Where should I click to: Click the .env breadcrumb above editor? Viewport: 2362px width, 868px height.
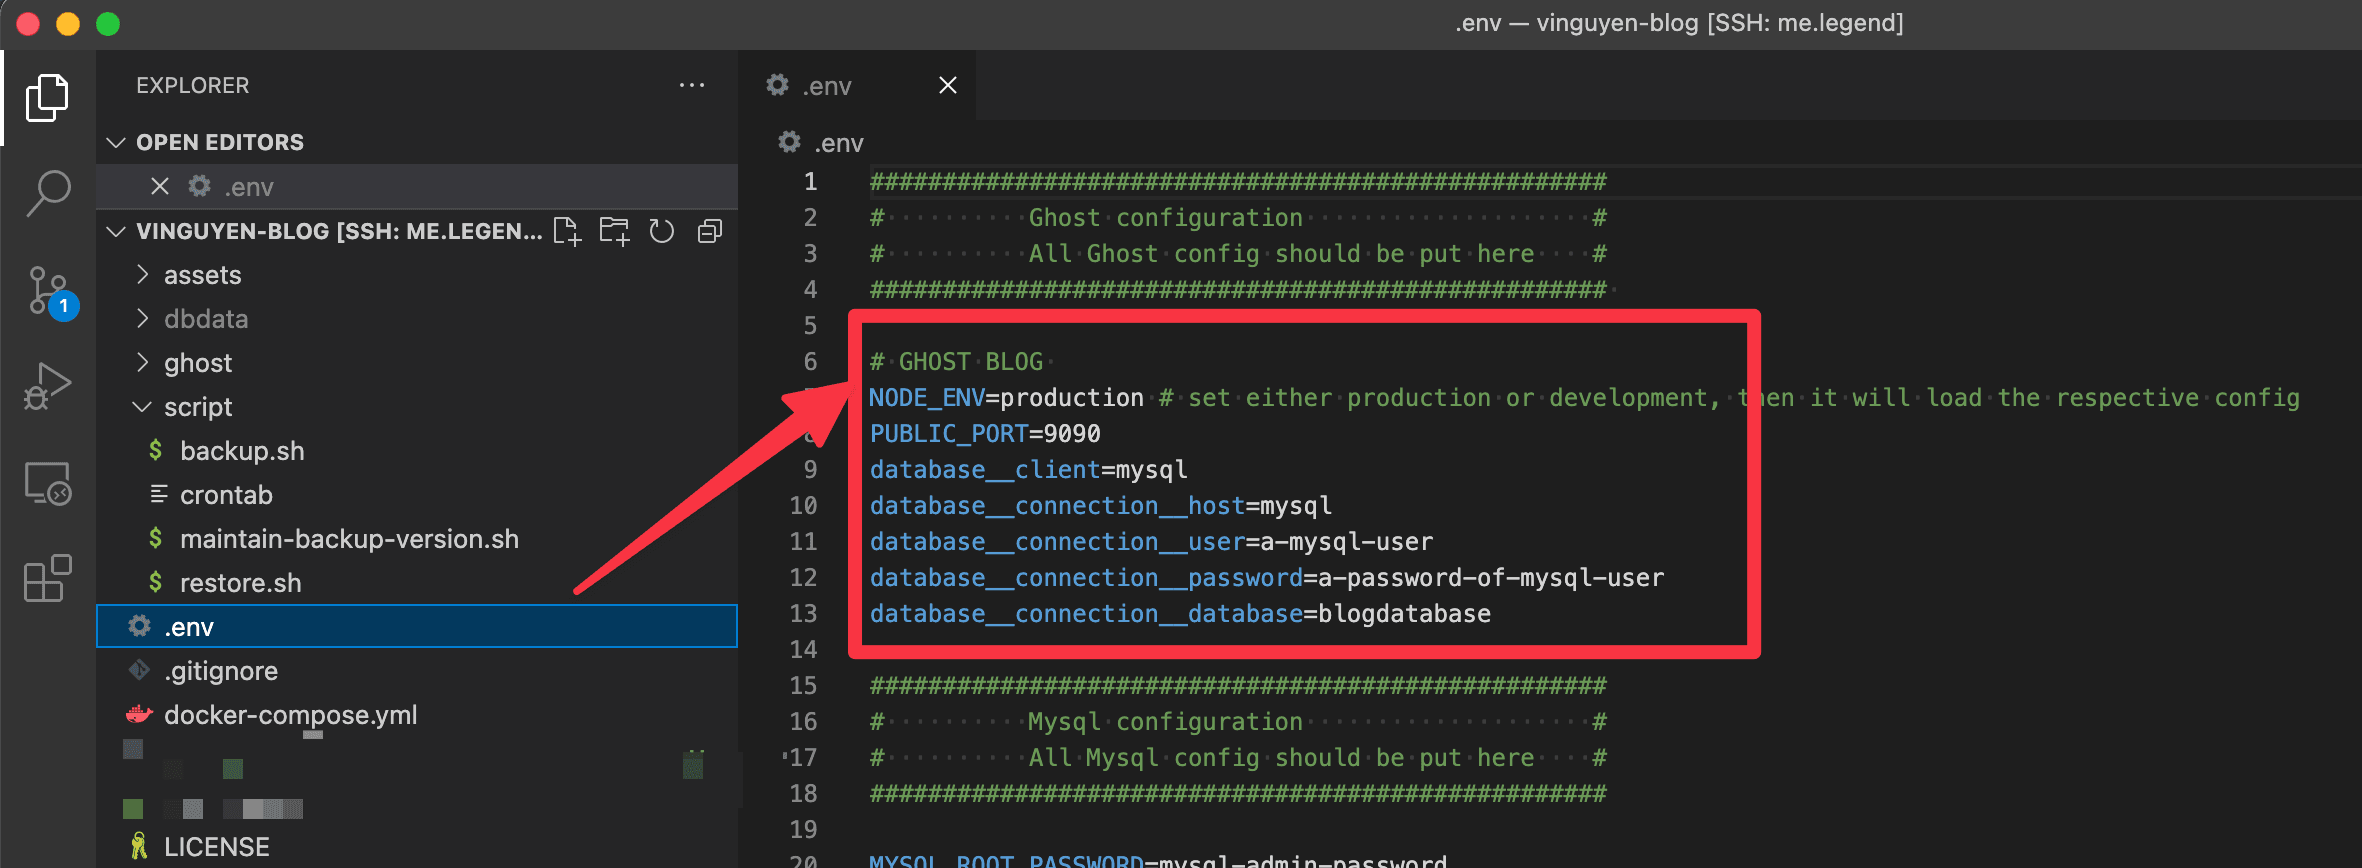pyautogui.click(x=838, y=144)
